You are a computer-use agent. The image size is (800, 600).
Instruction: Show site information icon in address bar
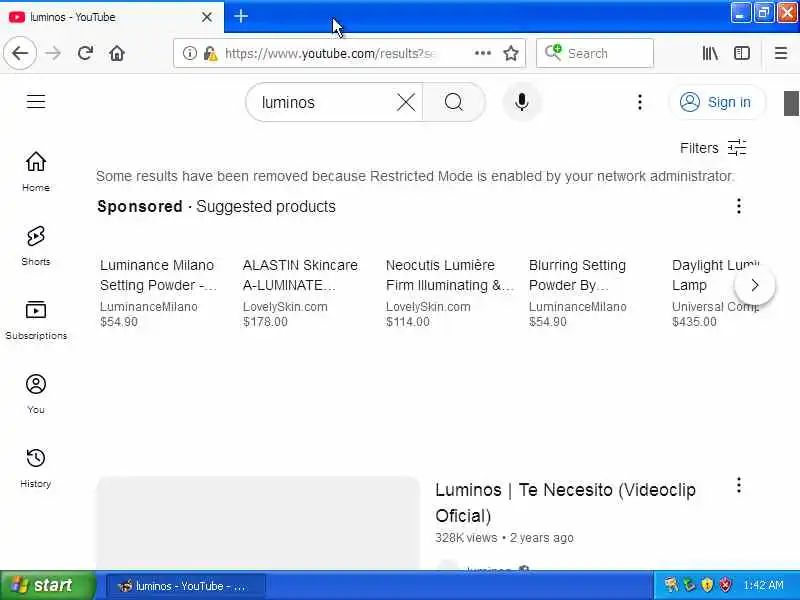[189, 53]
